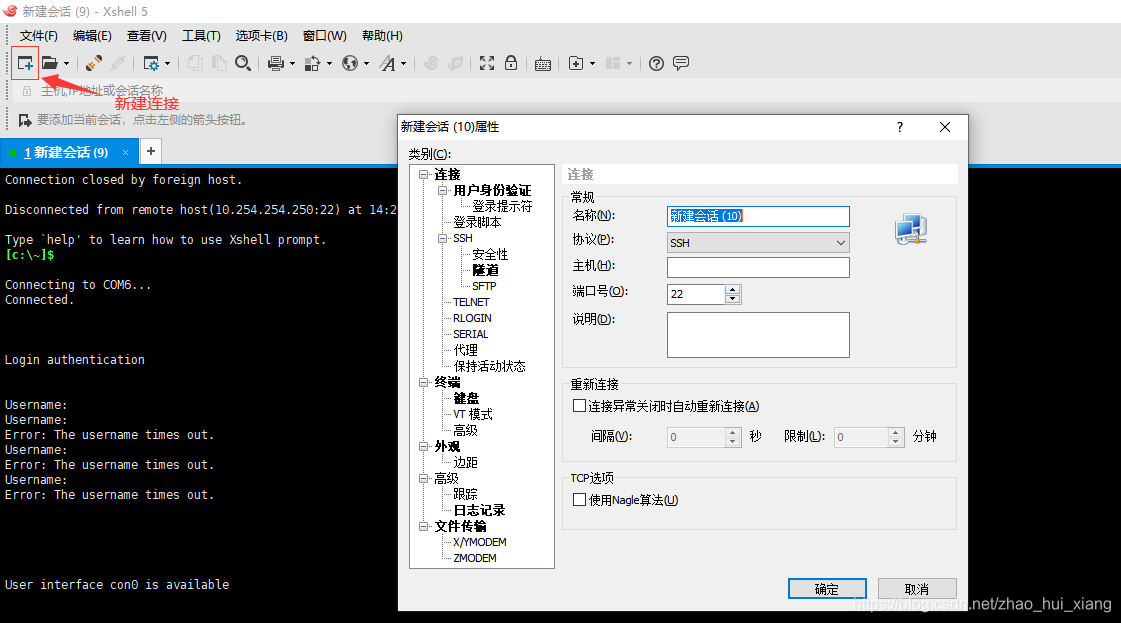The width and height of the screenshot is (1121, 623).
Task: Click the New session toolbar icon
Action: 25,64
